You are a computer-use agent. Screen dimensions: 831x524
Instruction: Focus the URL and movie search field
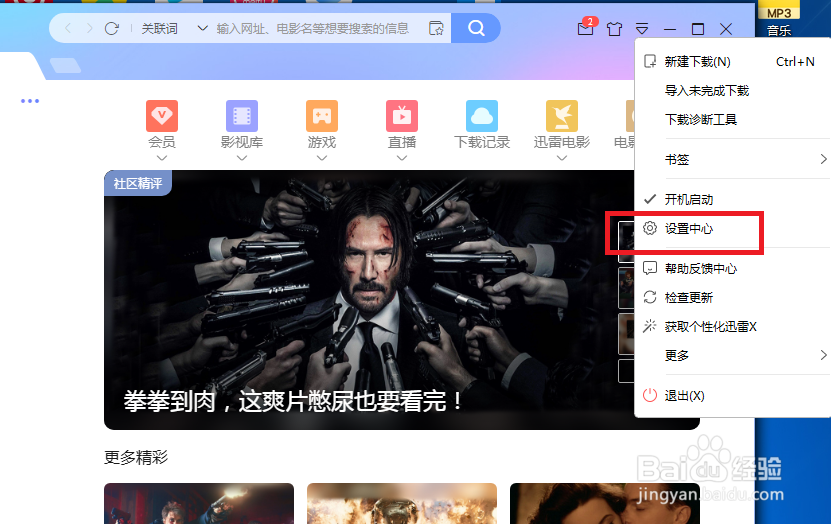click(313, 28)
